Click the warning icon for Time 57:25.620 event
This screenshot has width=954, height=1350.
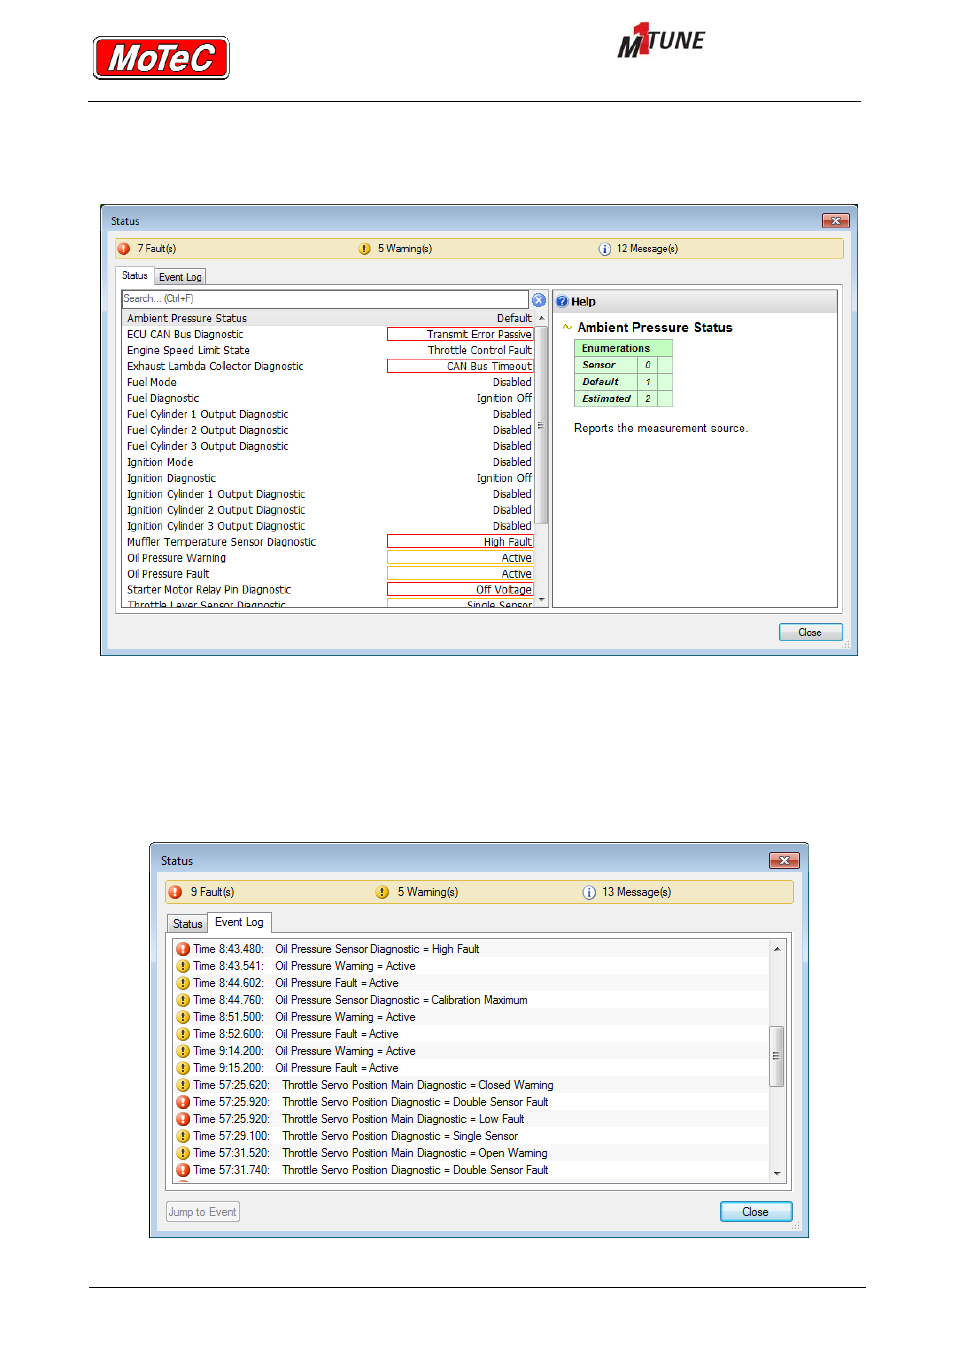click(x=183, y=1085)
